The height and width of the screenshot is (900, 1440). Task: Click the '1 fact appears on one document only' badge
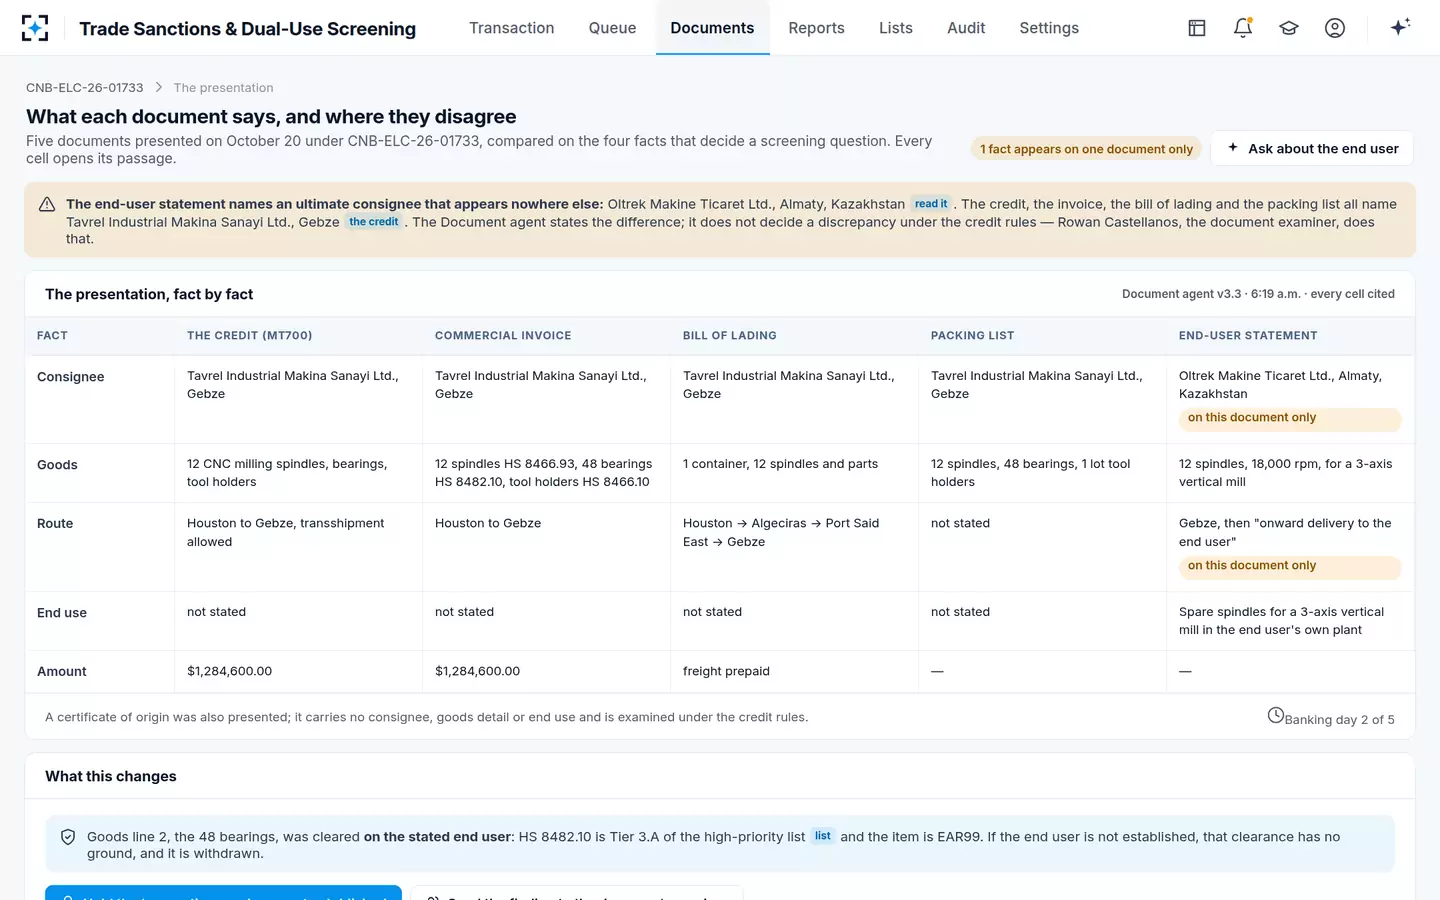pos(1086,149)
